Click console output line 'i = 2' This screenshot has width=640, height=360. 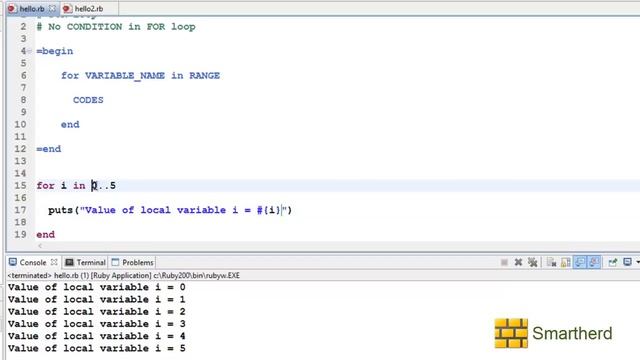click(96, 312)
